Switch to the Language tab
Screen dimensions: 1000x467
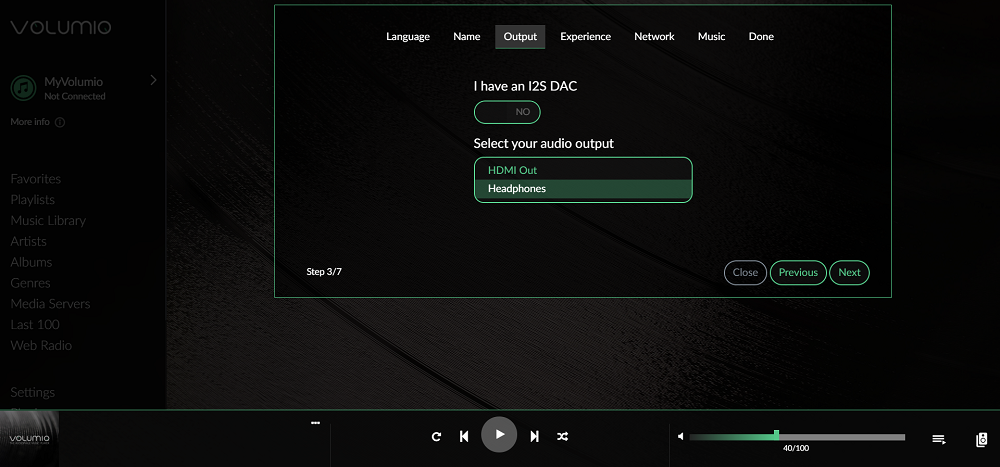point(408,36)
